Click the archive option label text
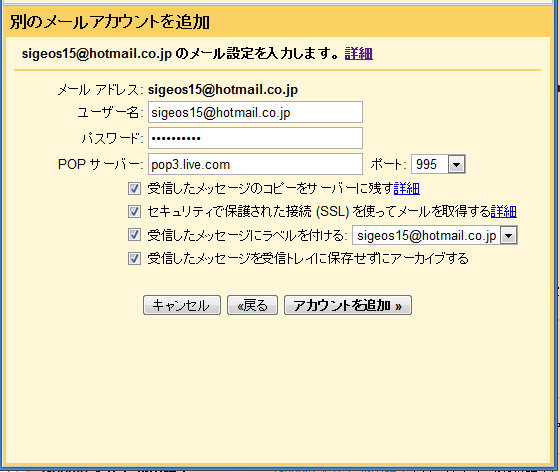The height and width of the screenshot is (472, 560). 308,258
